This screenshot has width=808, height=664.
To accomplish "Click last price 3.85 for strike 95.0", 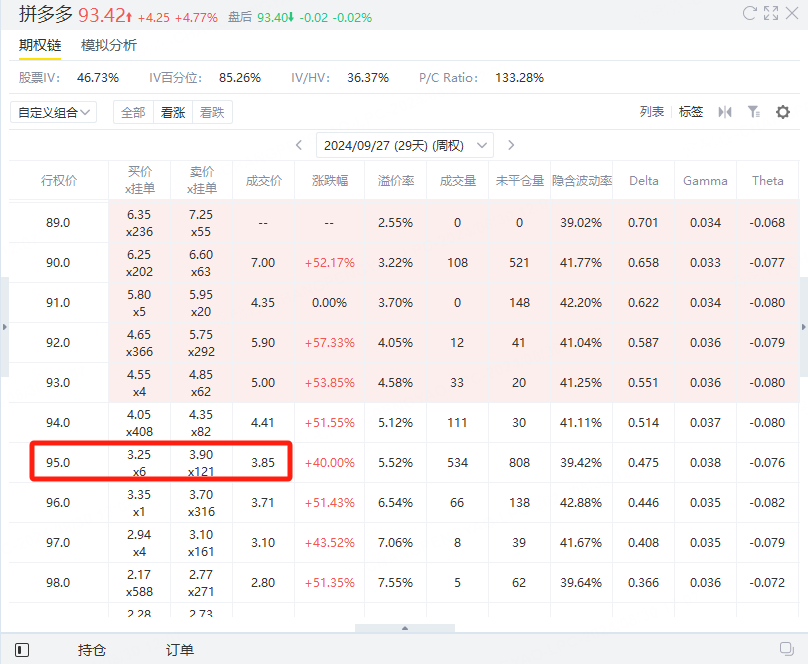I will tap(263, 463).
